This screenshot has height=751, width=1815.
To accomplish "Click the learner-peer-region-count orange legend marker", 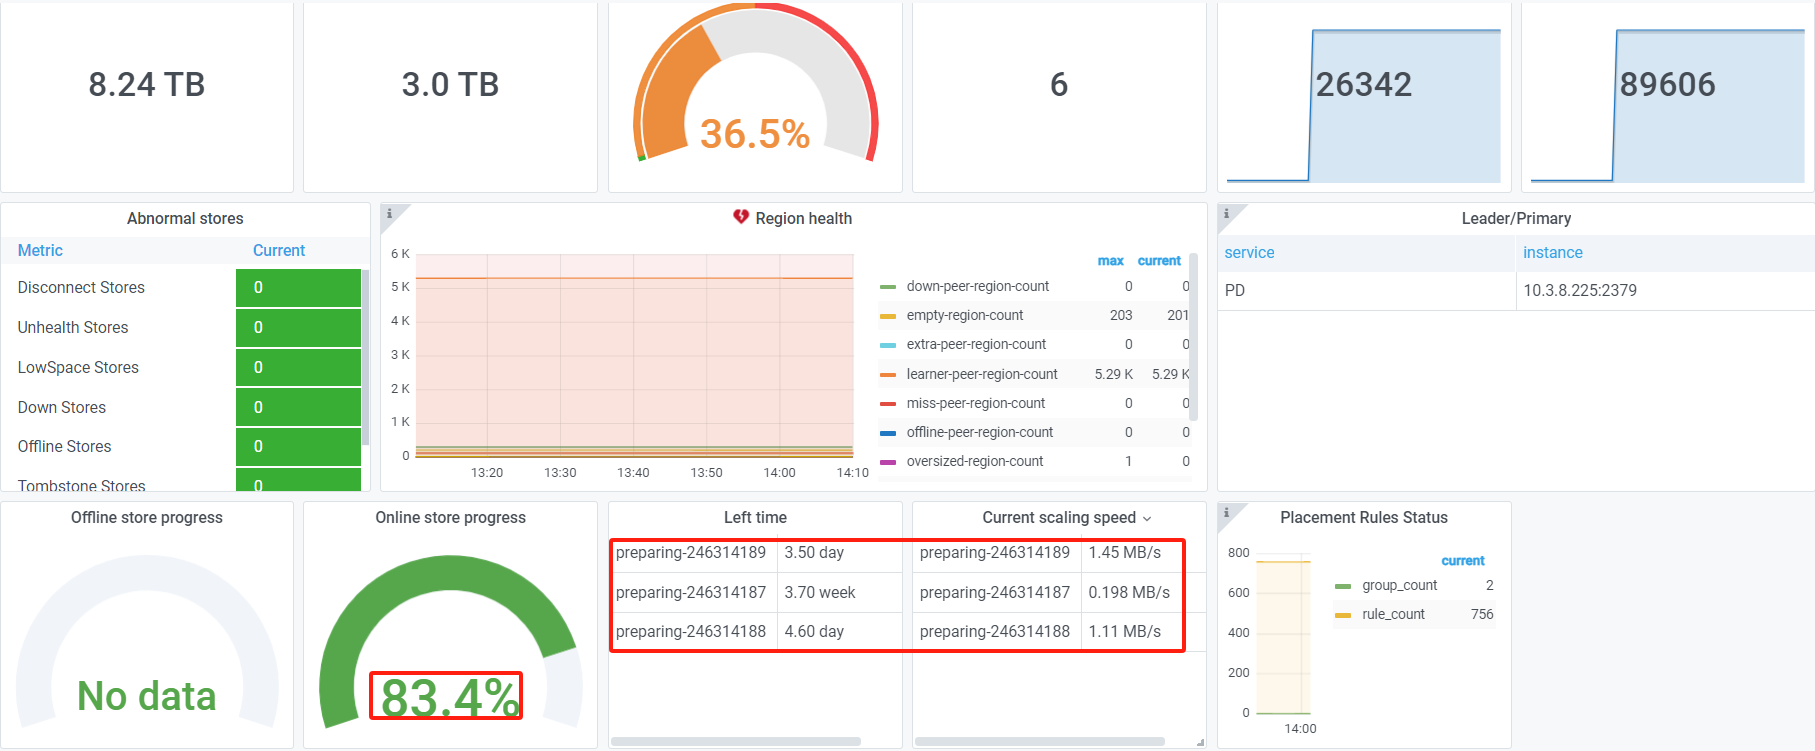I will pos(887,375).
